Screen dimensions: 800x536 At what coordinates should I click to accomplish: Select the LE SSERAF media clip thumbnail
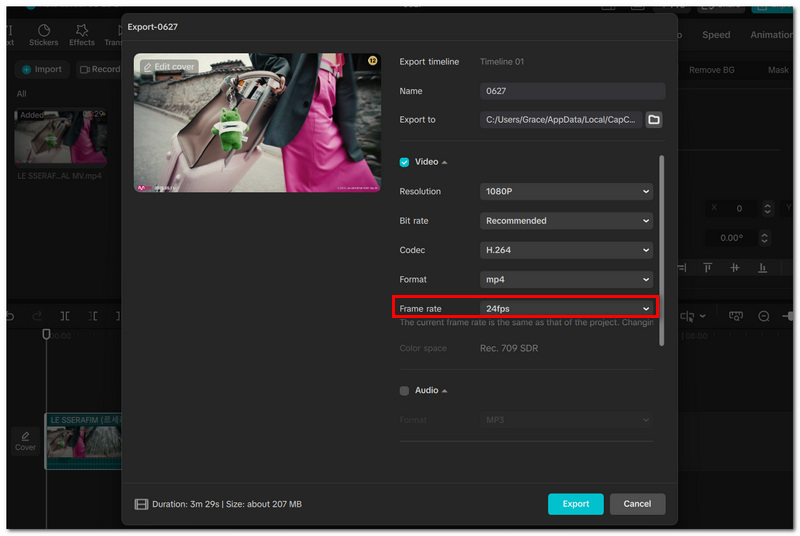(x=61, y=137)
